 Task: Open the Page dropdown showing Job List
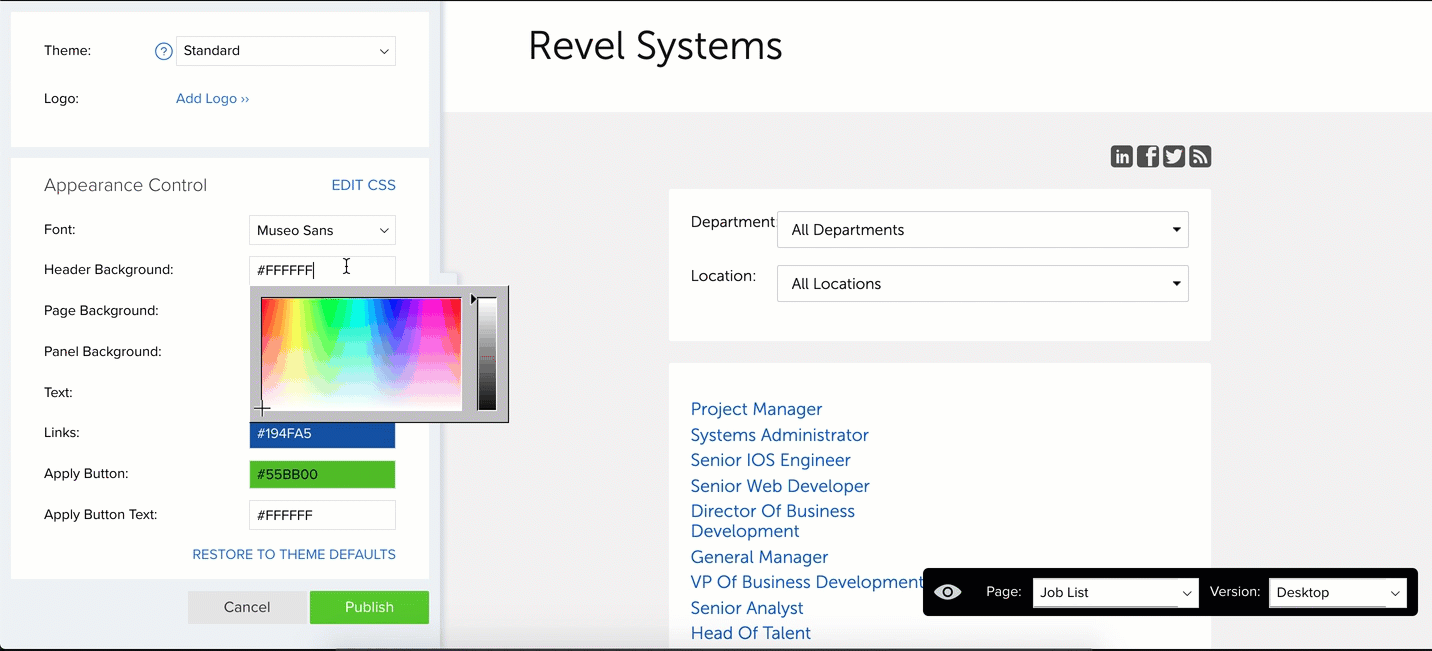pos(1115,592)
